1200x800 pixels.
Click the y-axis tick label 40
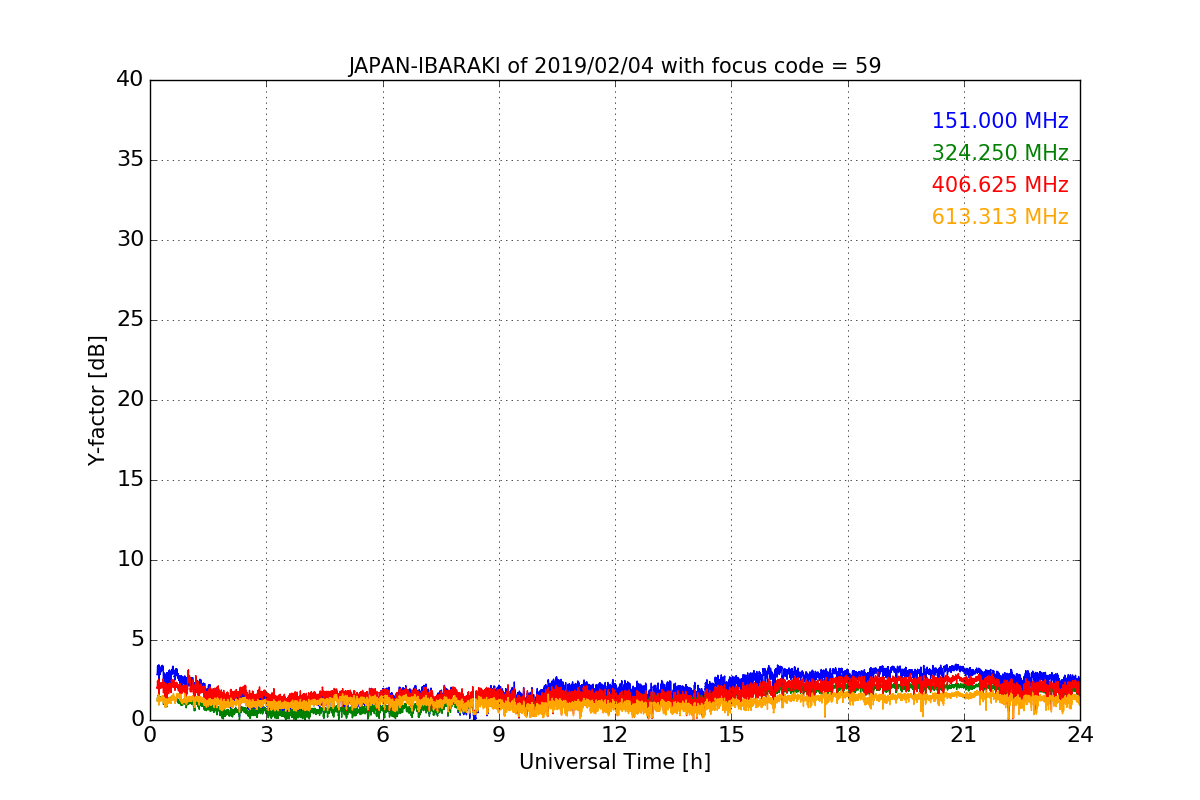[x=130, y=79]
